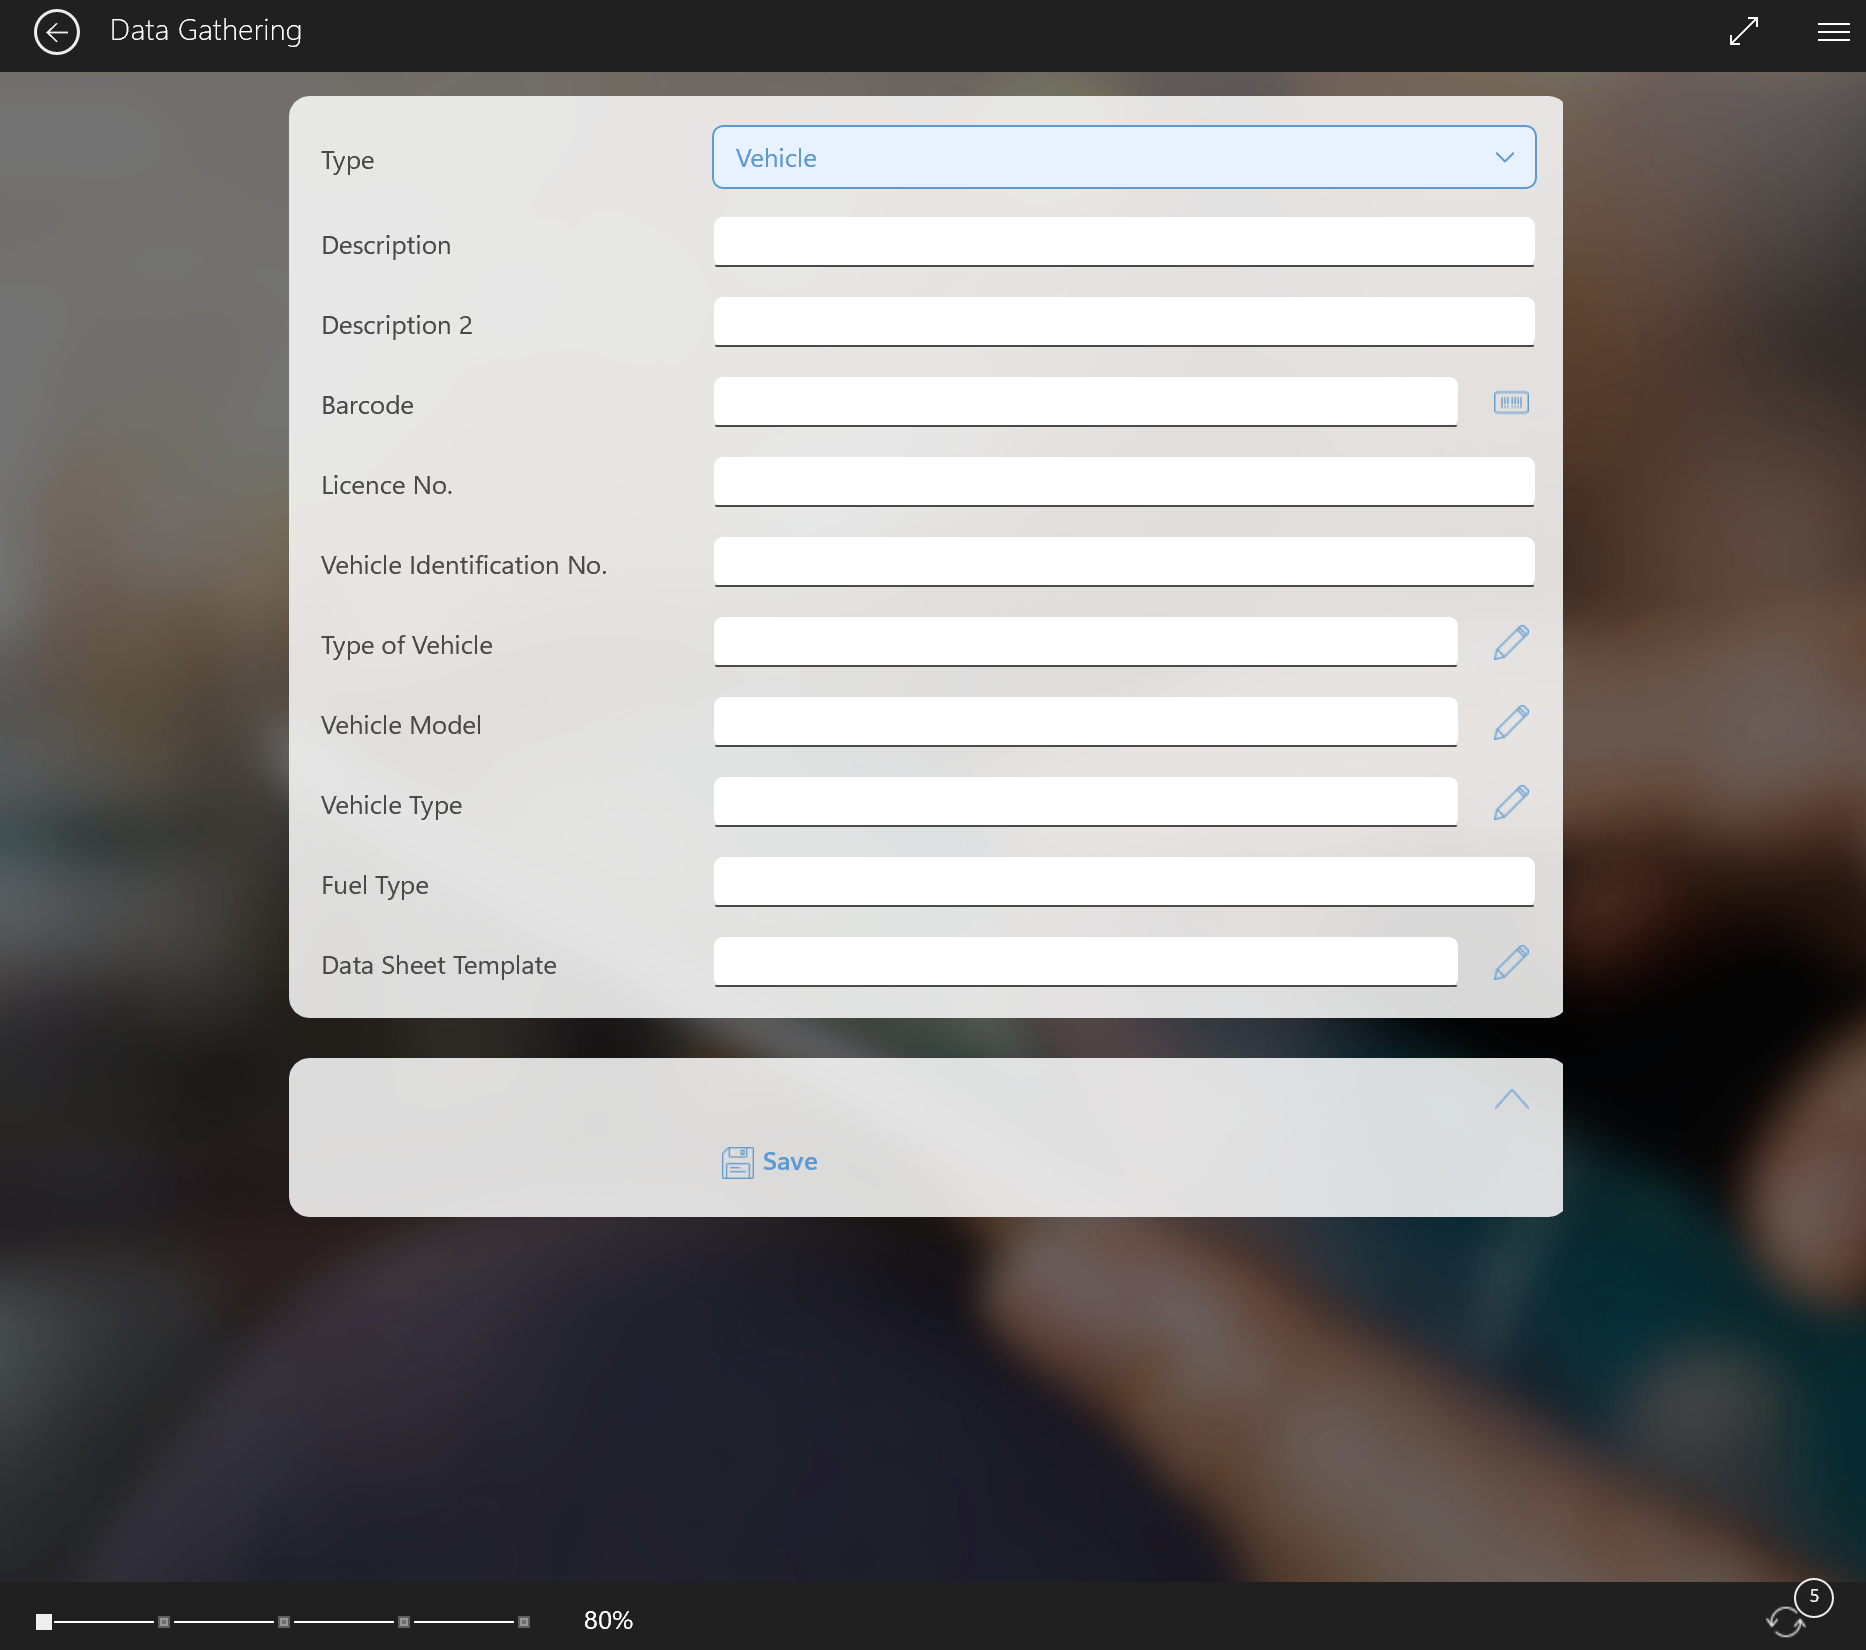Click the second marker of the zoom slider
The height and width of the screenshot is (1650, 1866).
(164, 1621)
